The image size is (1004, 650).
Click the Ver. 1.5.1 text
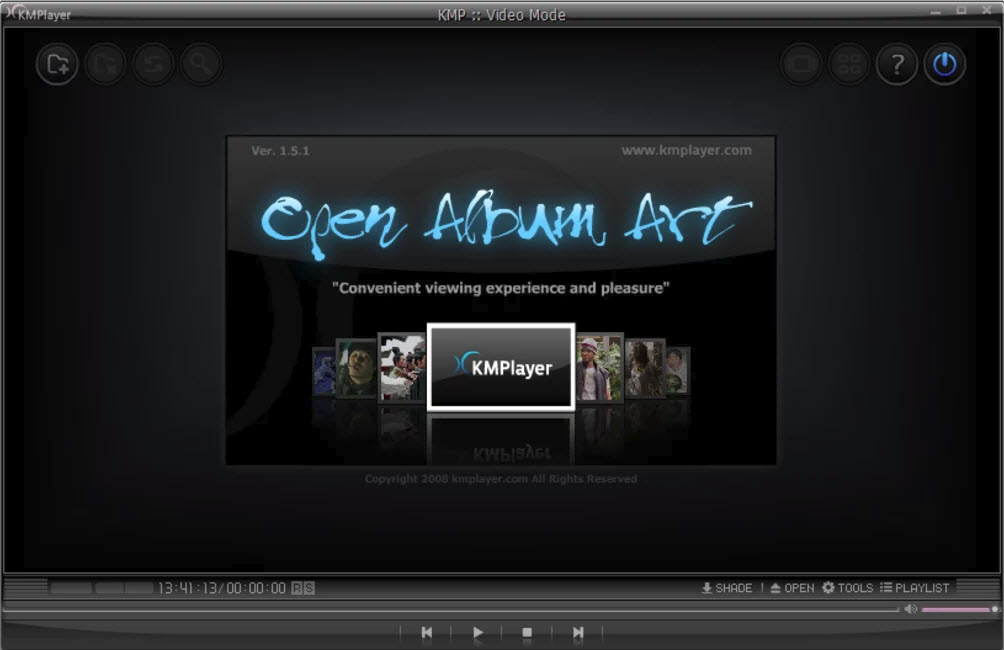(x=280, y=151)
